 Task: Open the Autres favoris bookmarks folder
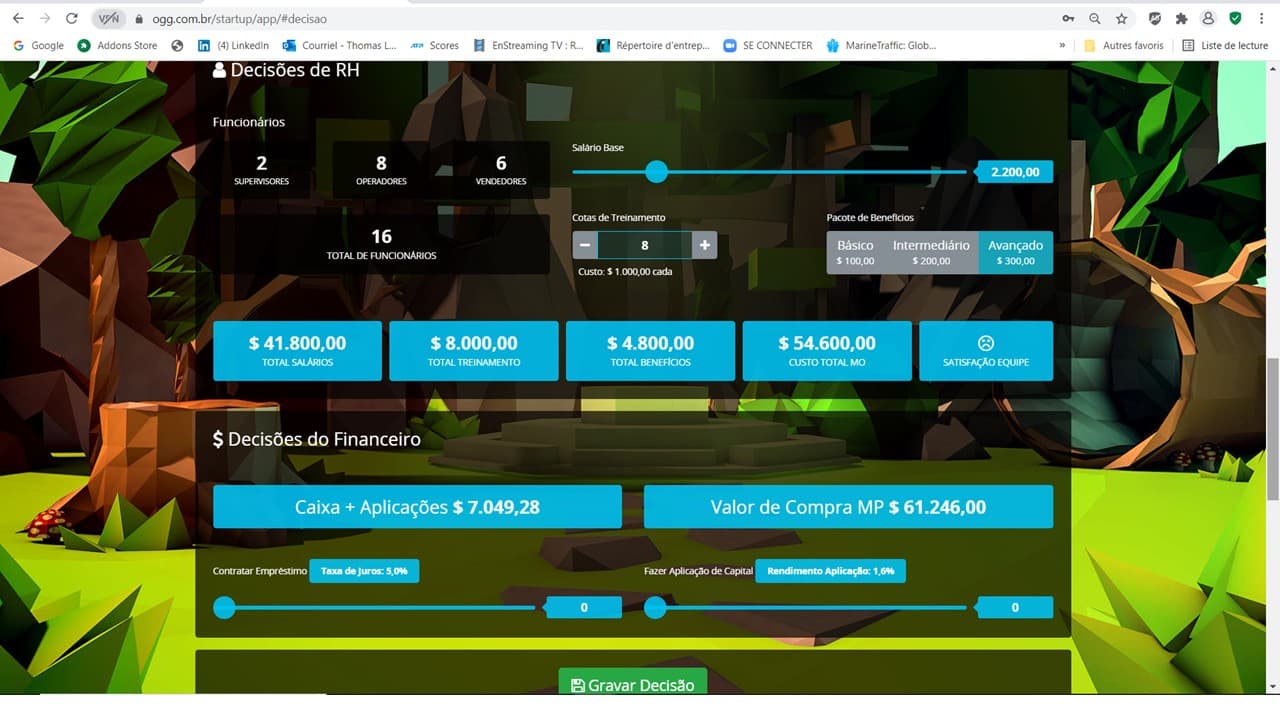pyautogui.click(x=1124, y=45)
